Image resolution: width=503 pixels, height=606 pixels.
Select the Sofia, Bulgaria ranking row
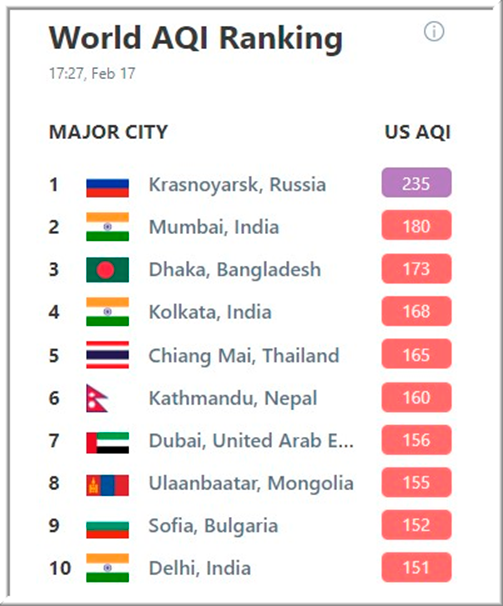pos(250,525)
